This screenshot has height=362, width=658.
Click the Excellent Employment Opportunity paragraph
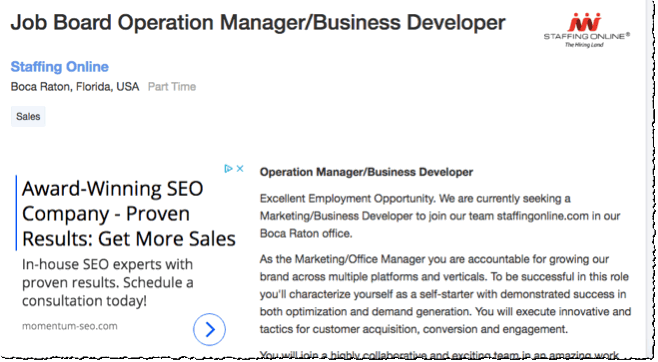pyautogui.click(x=440, y=216)
